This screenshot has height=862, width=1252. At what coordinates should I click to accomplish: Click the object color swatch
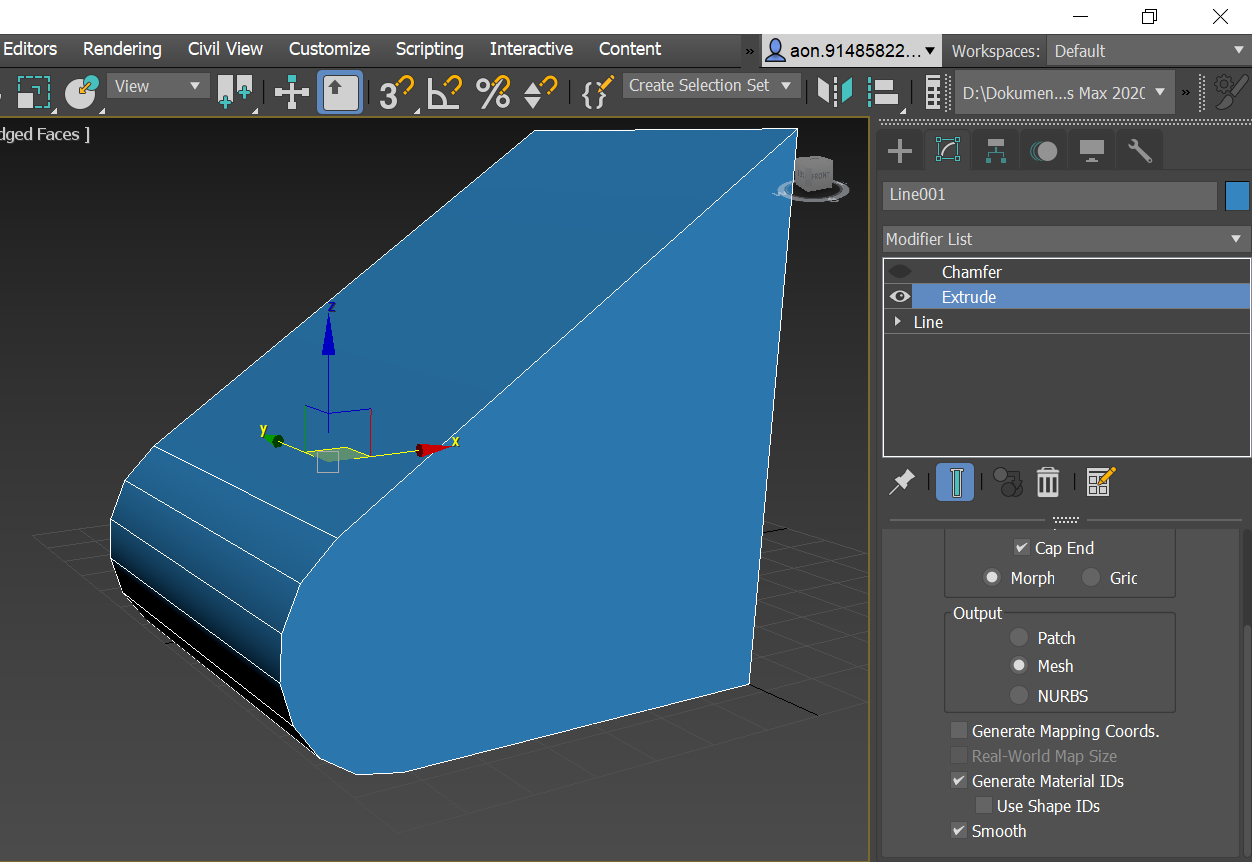point(1237,195)
